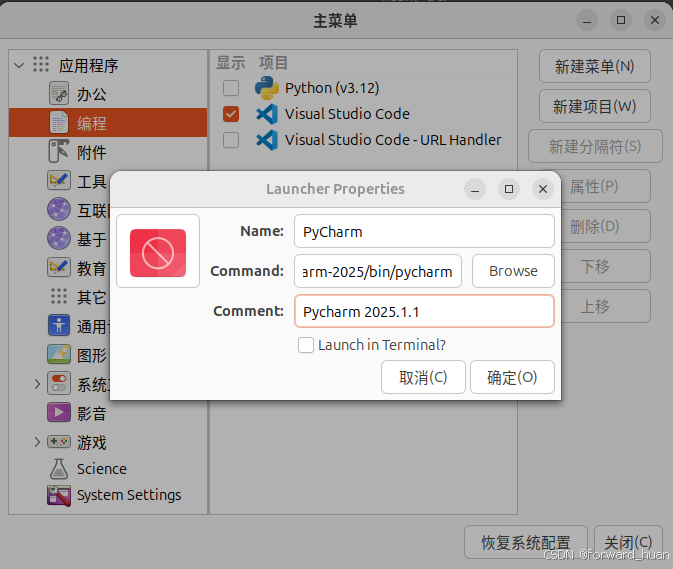
Task: Click the 显示 column header
Action: (x=230, y=63)
